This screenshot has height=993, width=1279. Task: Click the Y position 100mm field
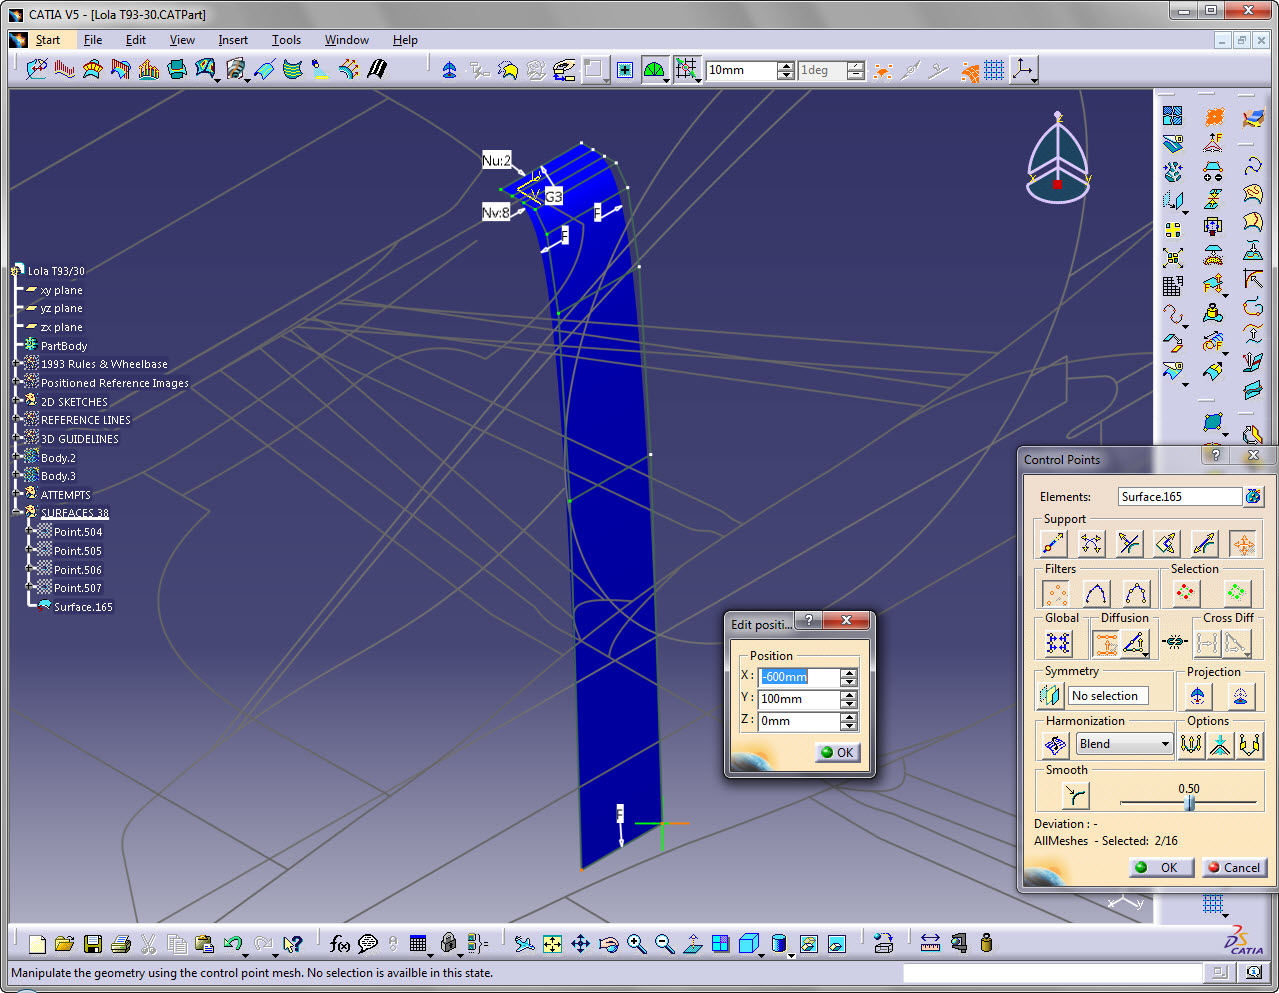point(798,699)
